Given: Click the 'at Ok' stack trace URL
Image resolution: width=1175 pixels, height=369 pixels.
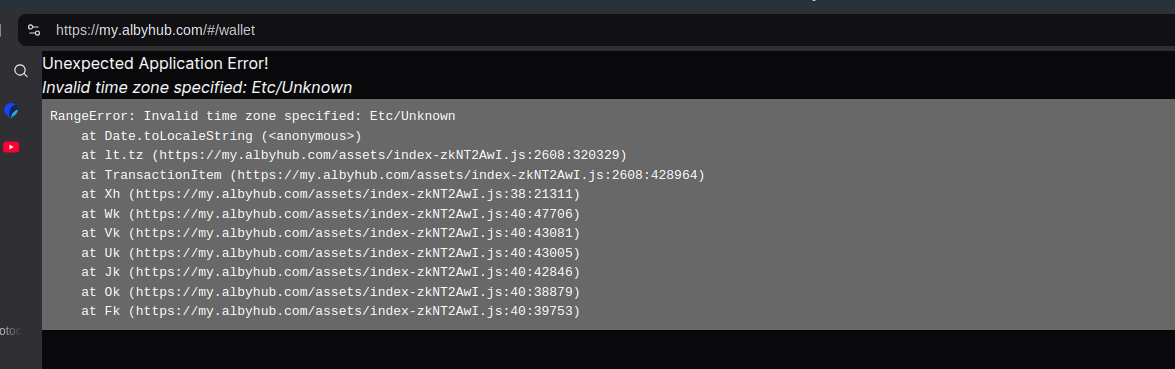Looking at the screenshot, I should point(354,292).
